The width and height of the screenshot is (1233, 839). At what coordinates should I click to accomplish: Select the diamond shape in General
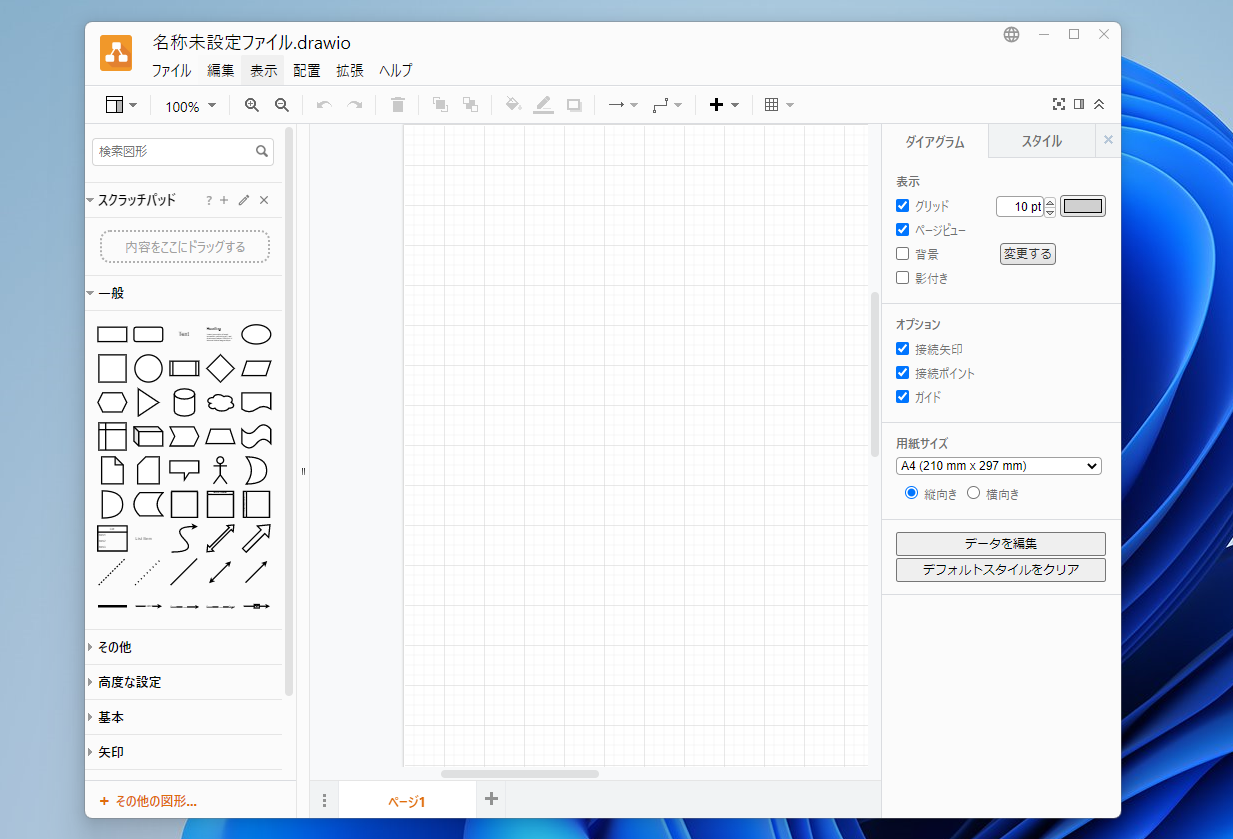220,368
